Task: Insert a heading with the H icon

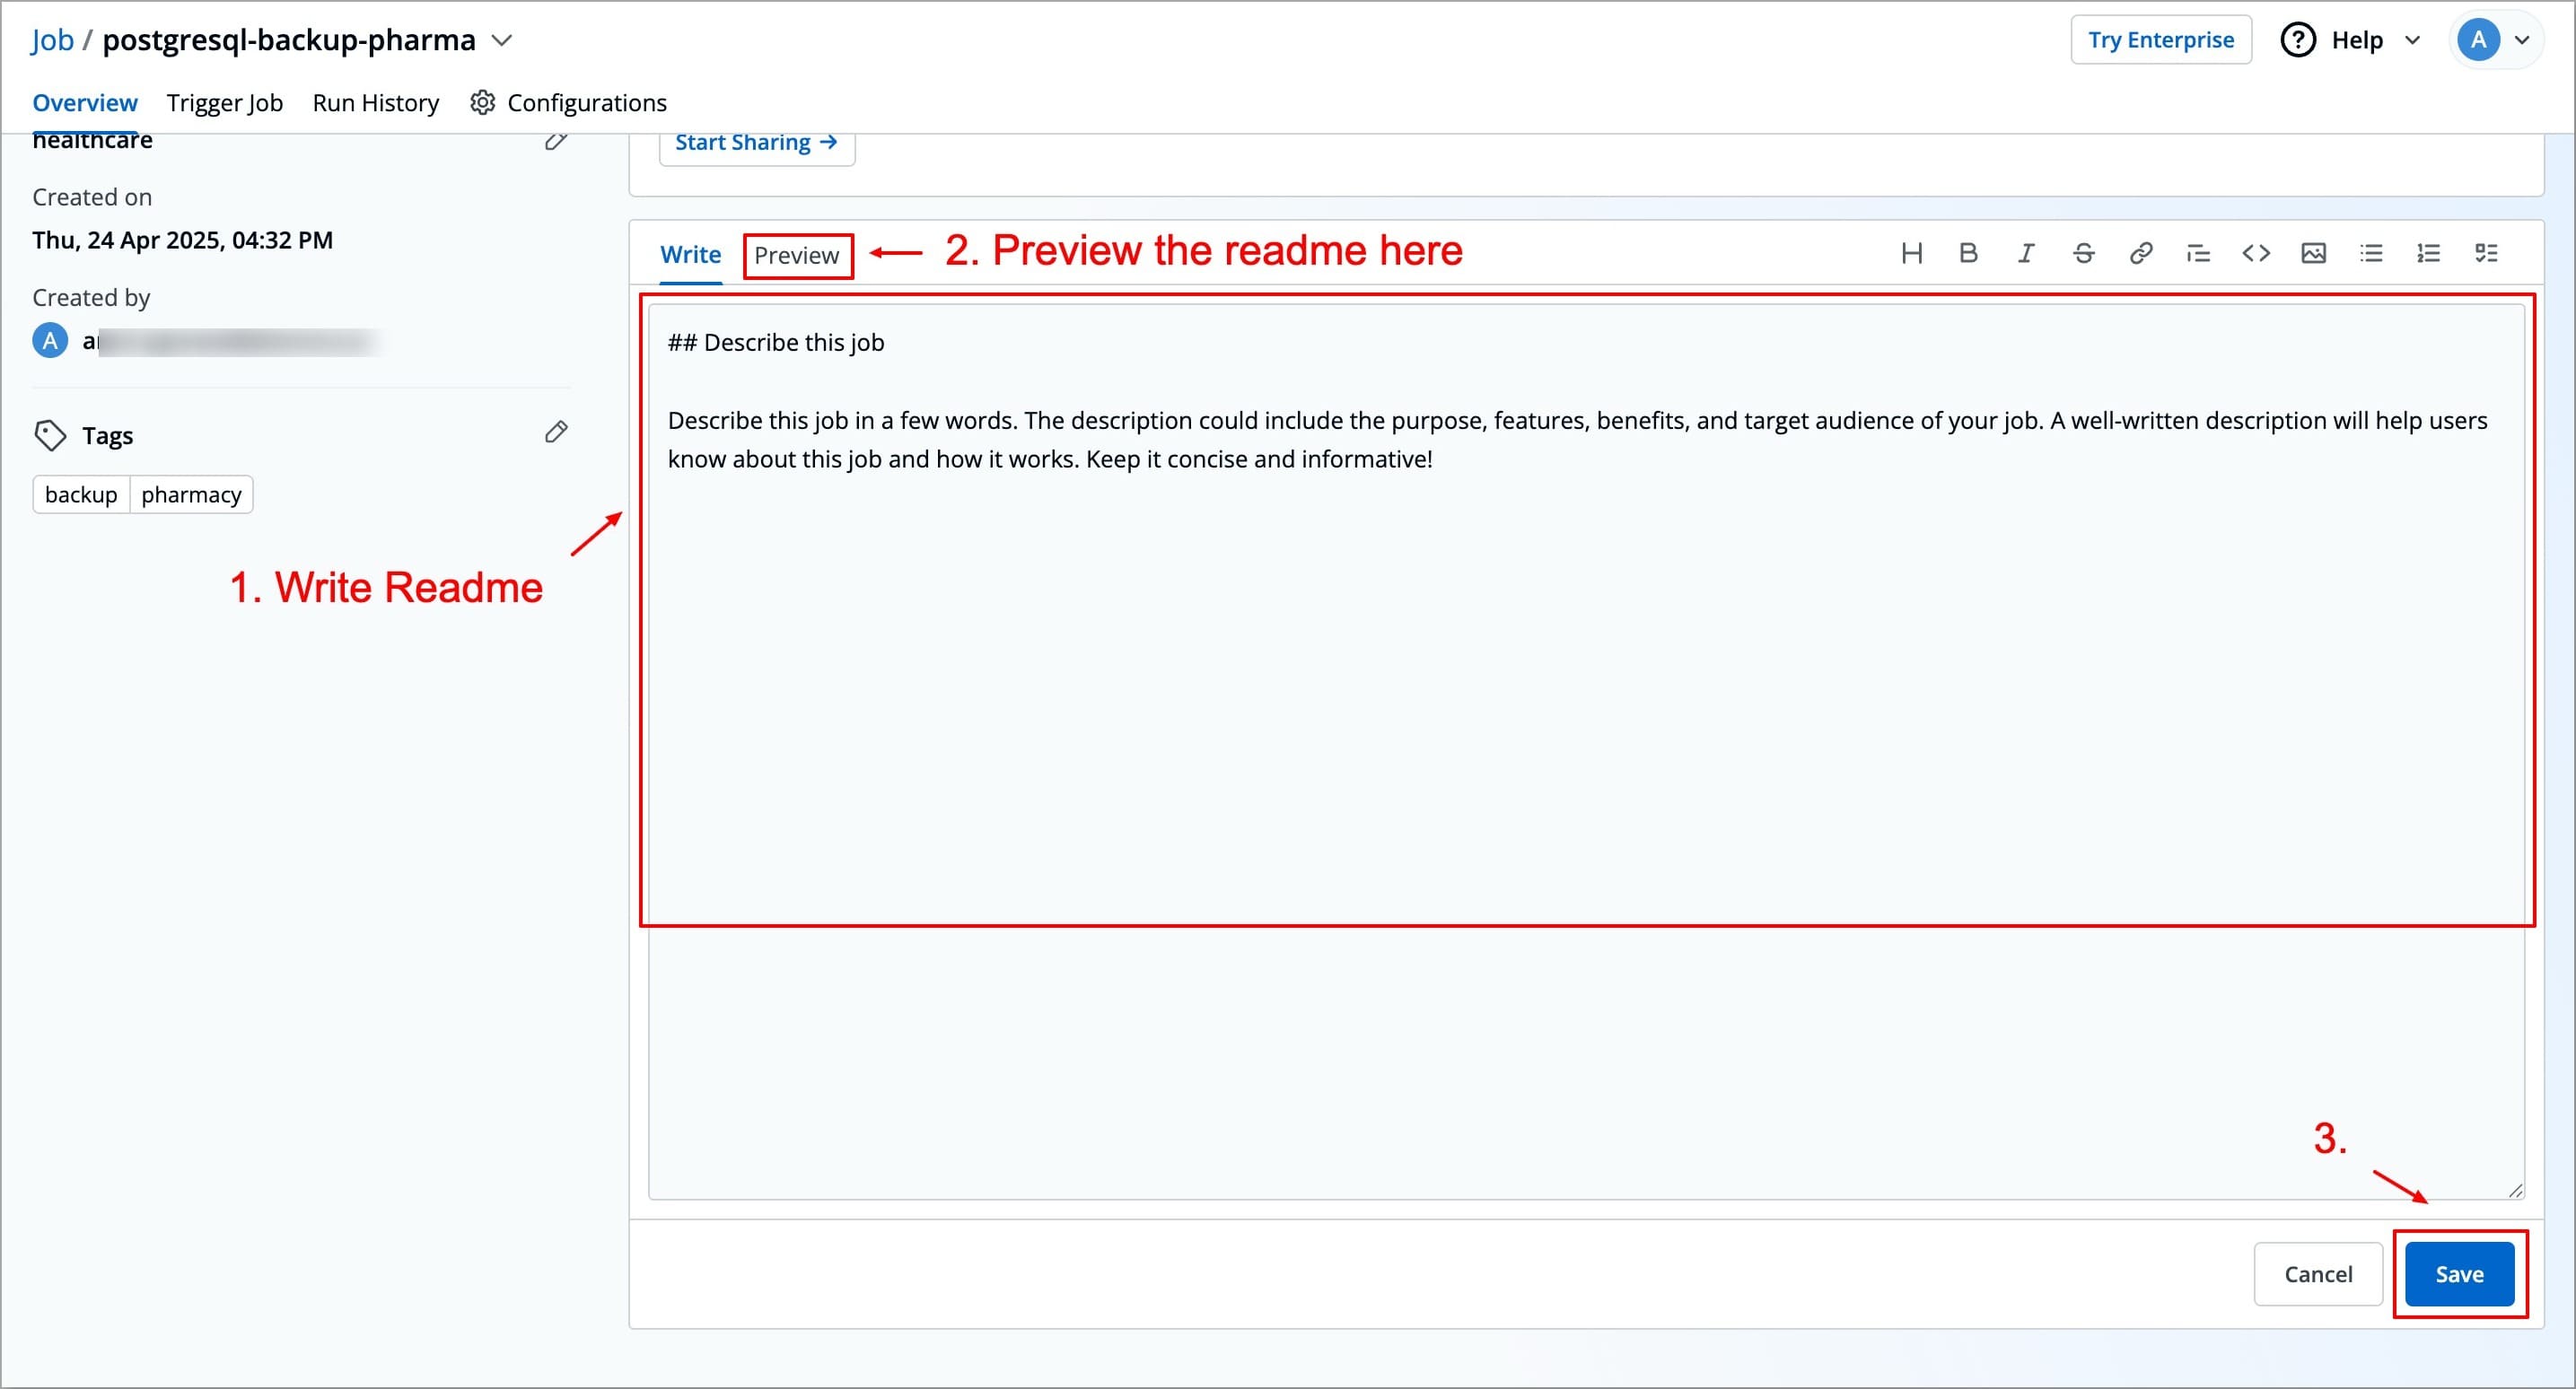Action: point(1912,253)
